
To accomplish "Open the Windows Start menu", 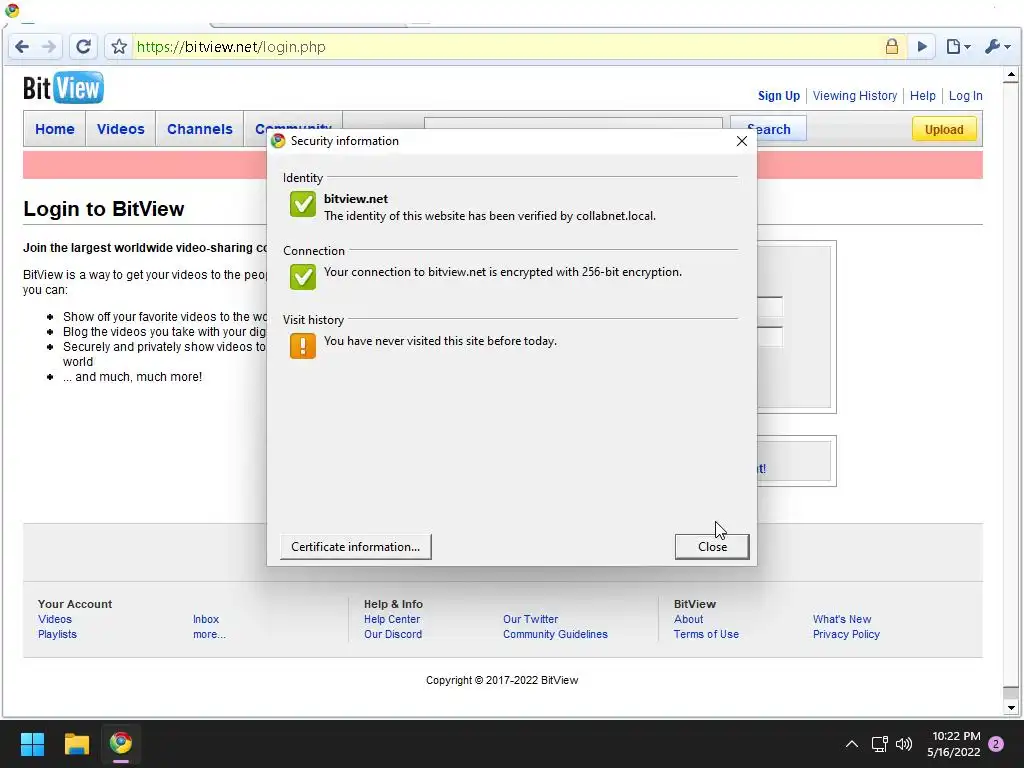I will (x=32, y=743).
